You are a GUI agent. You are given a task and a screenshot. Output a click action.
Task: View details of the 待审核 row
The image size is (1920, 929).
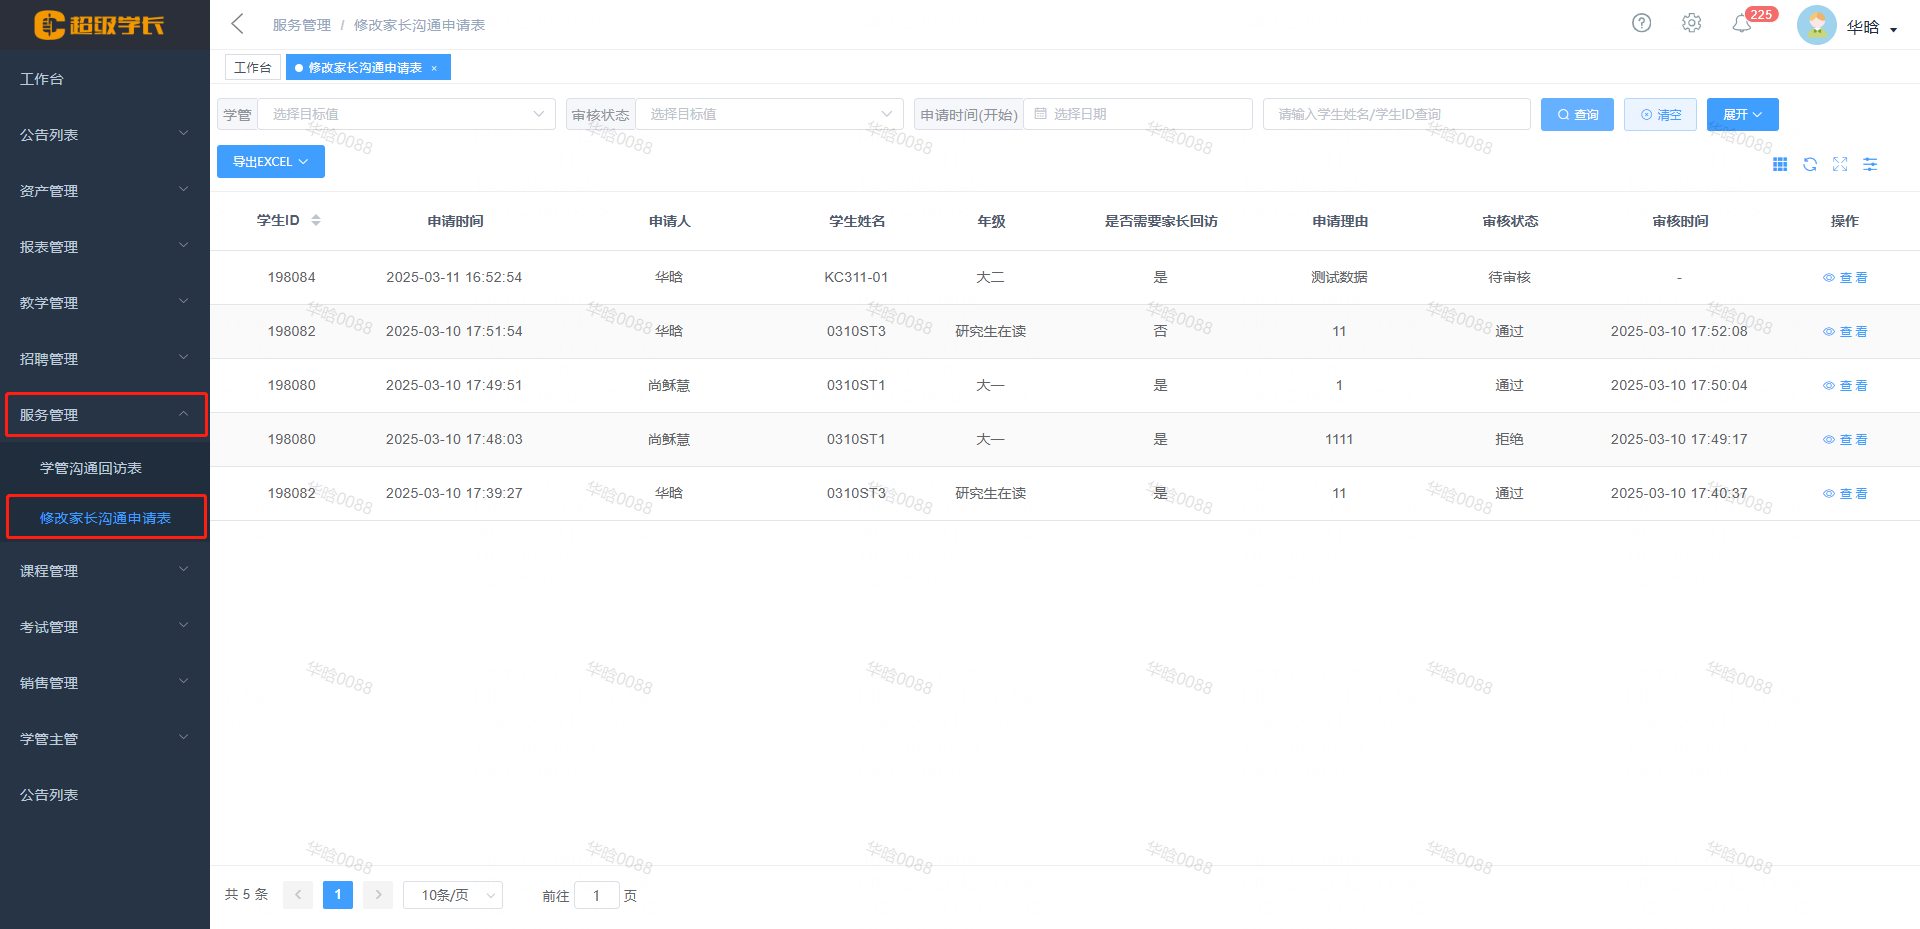[x=1845, y=278]
